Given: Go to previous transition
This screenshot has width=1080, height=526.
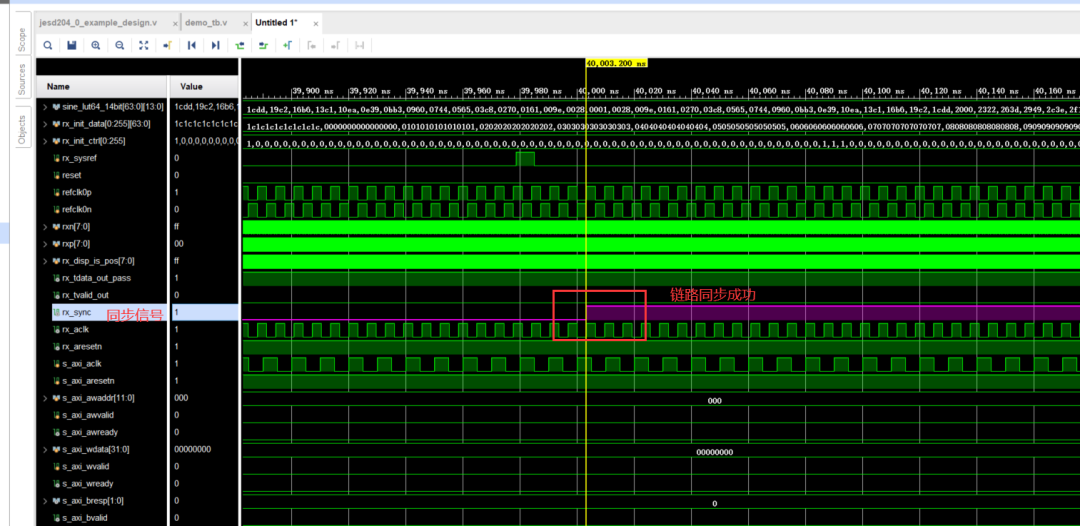Looking at the screenshot, I should (x=240, y=45).
